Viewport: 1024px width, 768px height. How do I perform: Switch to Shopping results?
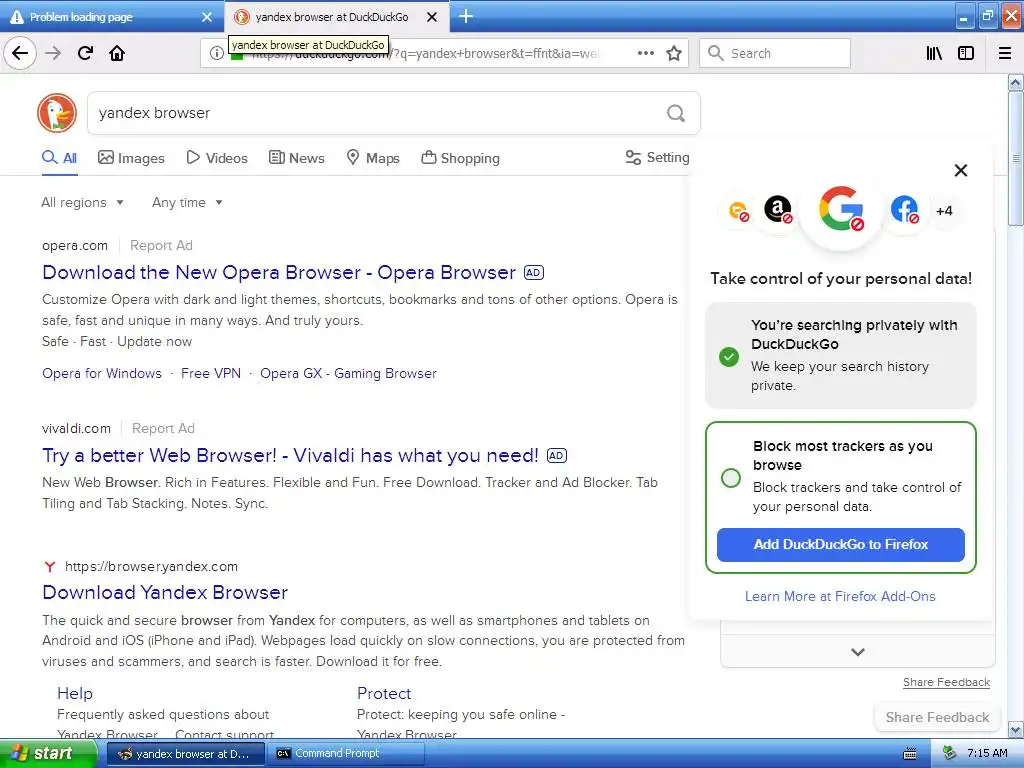[460, 158]
